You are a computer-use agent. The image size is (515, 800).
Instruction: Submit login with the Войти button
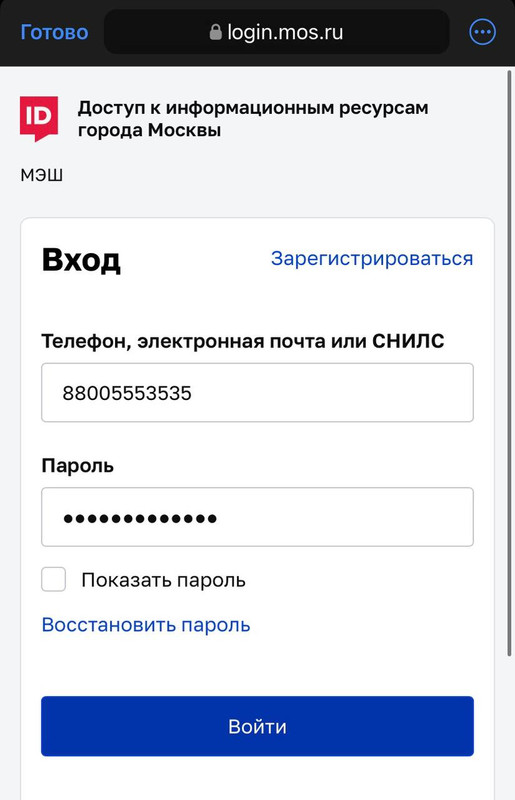(x=257, y=726)
